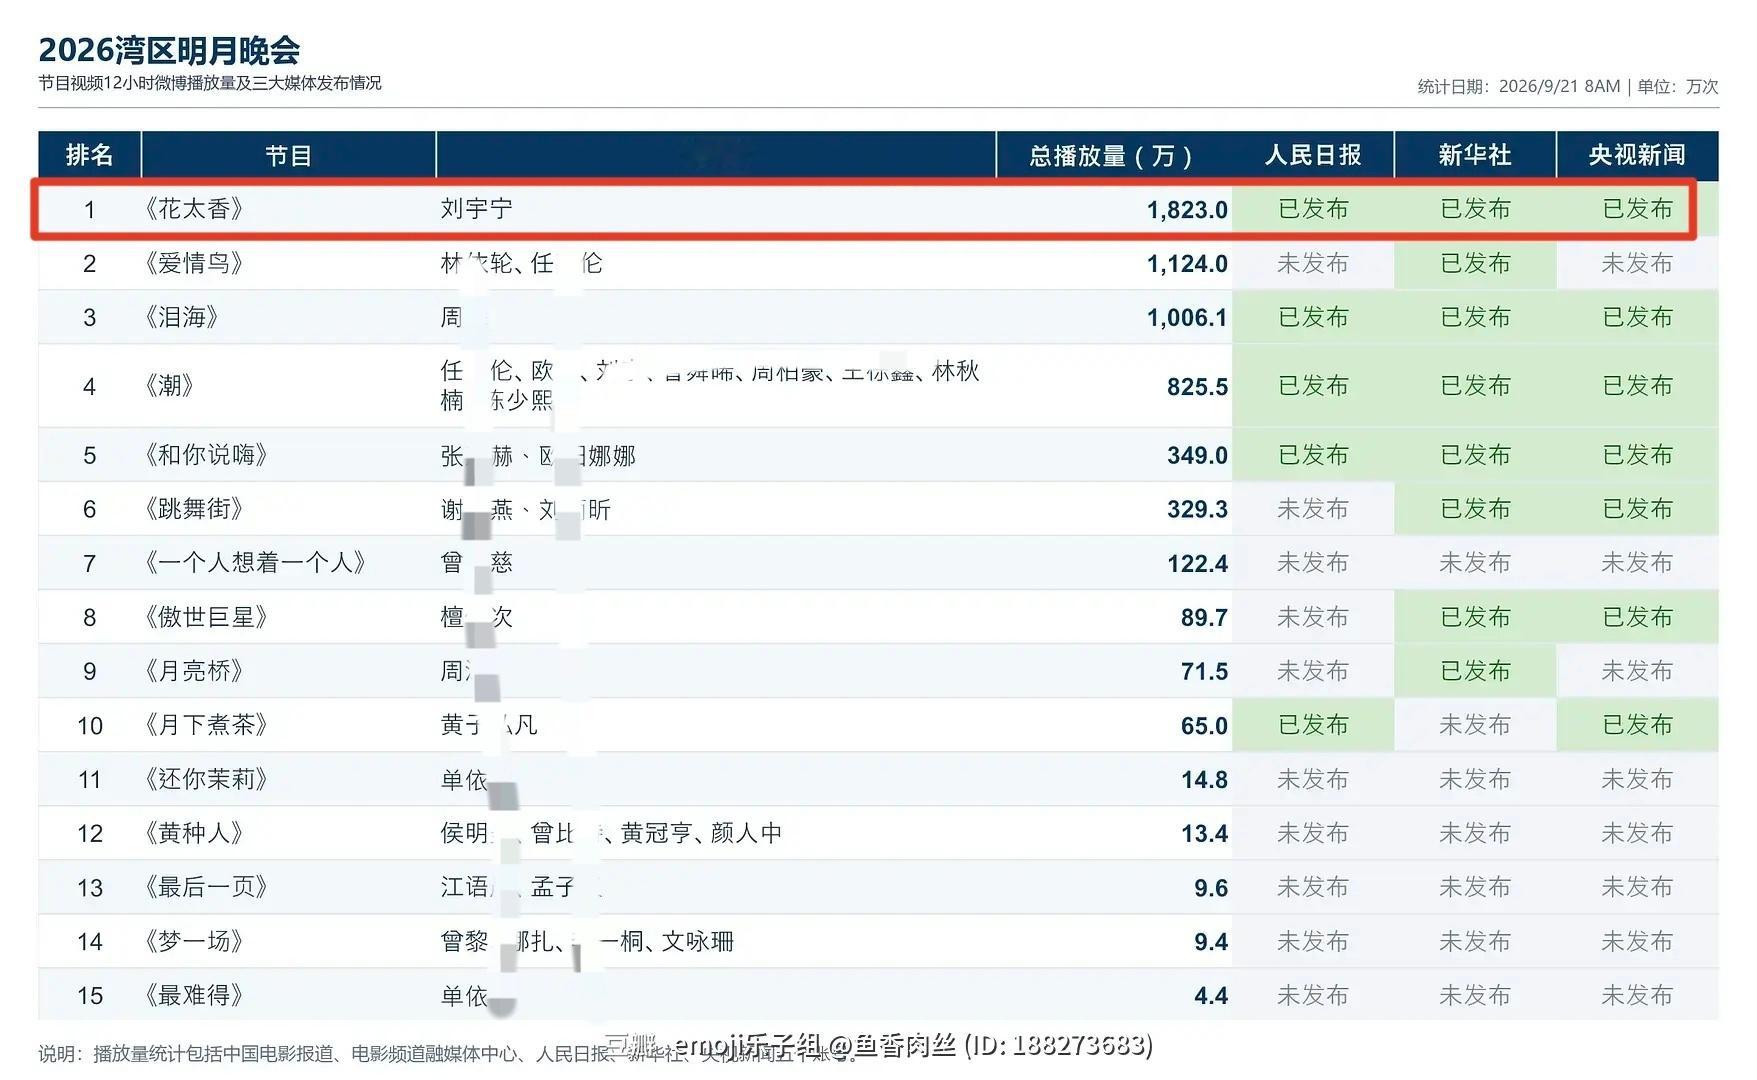This screenshot has width=1757, height=1080.
Task: Select the program name 《还你茉莉》
Action: pos(206,779)
